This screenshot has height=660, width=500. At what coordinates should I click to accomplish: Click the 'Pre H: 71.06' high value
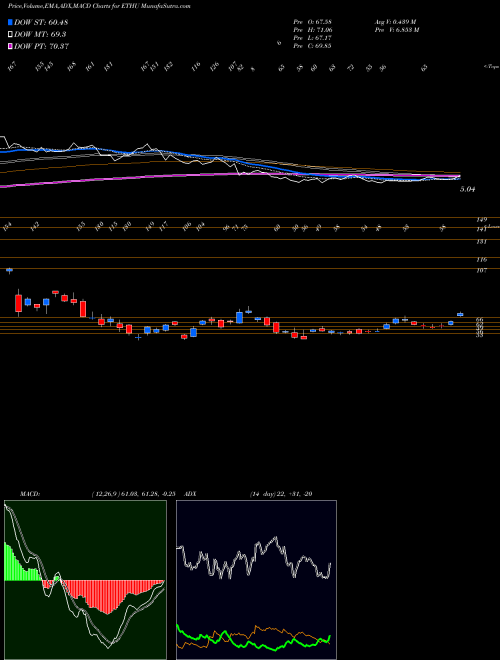tap(312, 30)
